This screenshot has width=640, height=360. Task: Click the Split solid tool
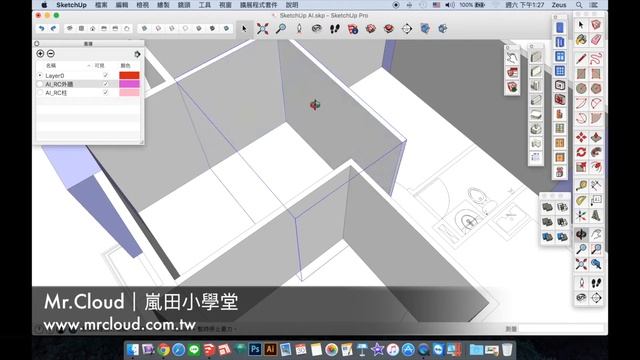[x=562, y=237]
